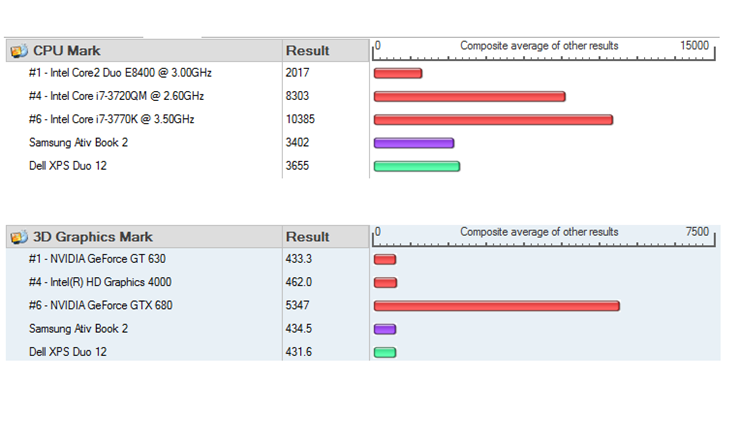Select Samsung Ativ Book 2 in 3D Graphics
Viewport: 740px width, 446px height.
(x=78, y=328)
